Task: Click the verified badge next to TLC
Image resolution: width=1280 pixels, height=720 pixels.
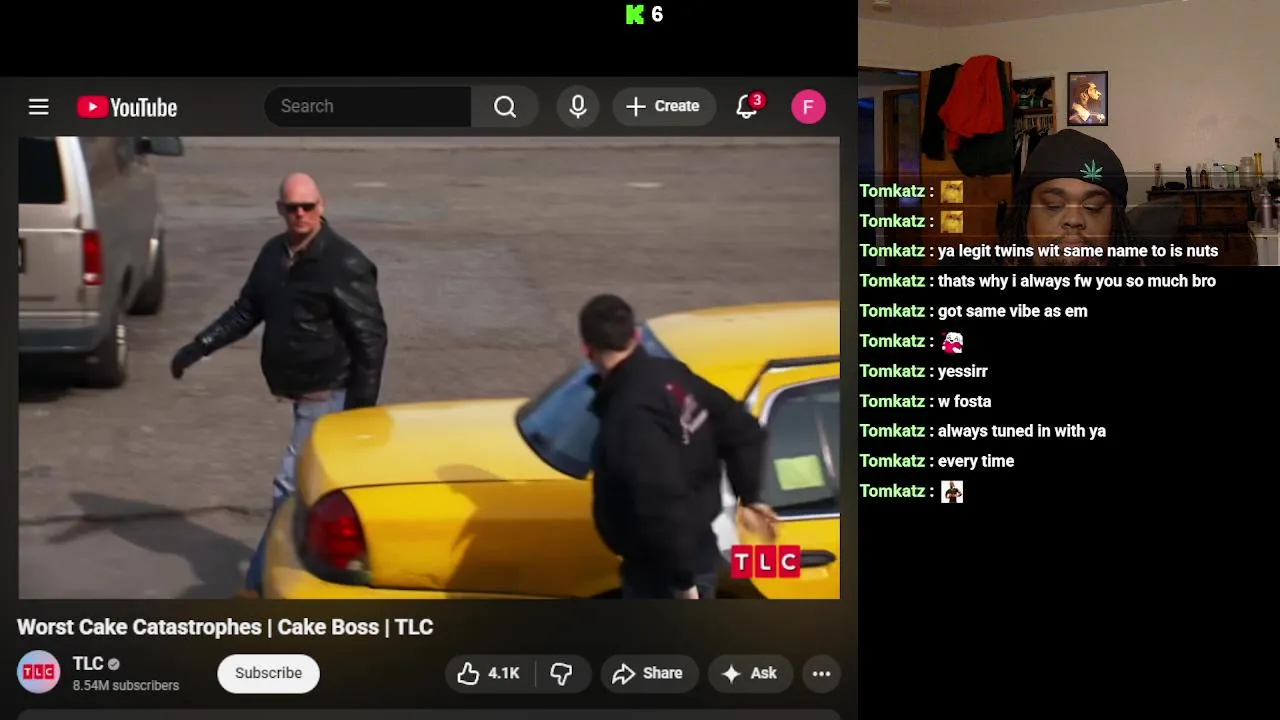Action: tap(114, 664)
